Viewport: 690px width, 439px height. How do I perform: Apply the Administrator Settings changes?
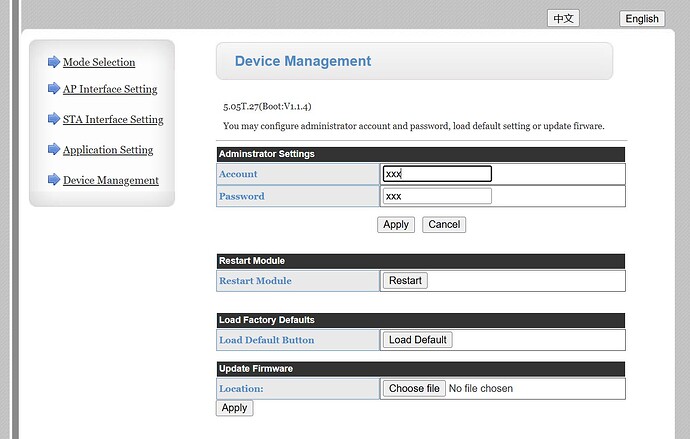[396, 224]
